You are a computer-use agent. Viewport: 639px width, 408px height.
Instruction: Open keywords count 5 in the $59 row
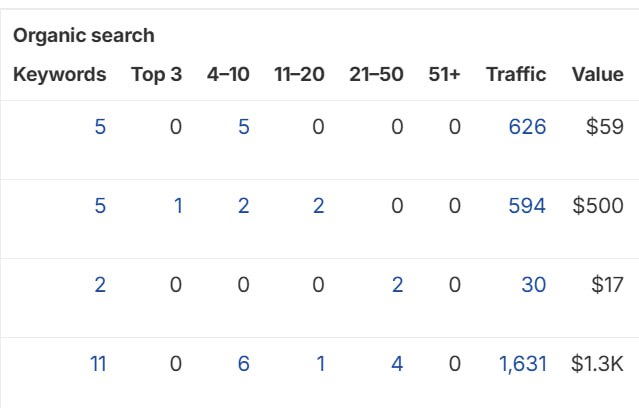[100, 128]
